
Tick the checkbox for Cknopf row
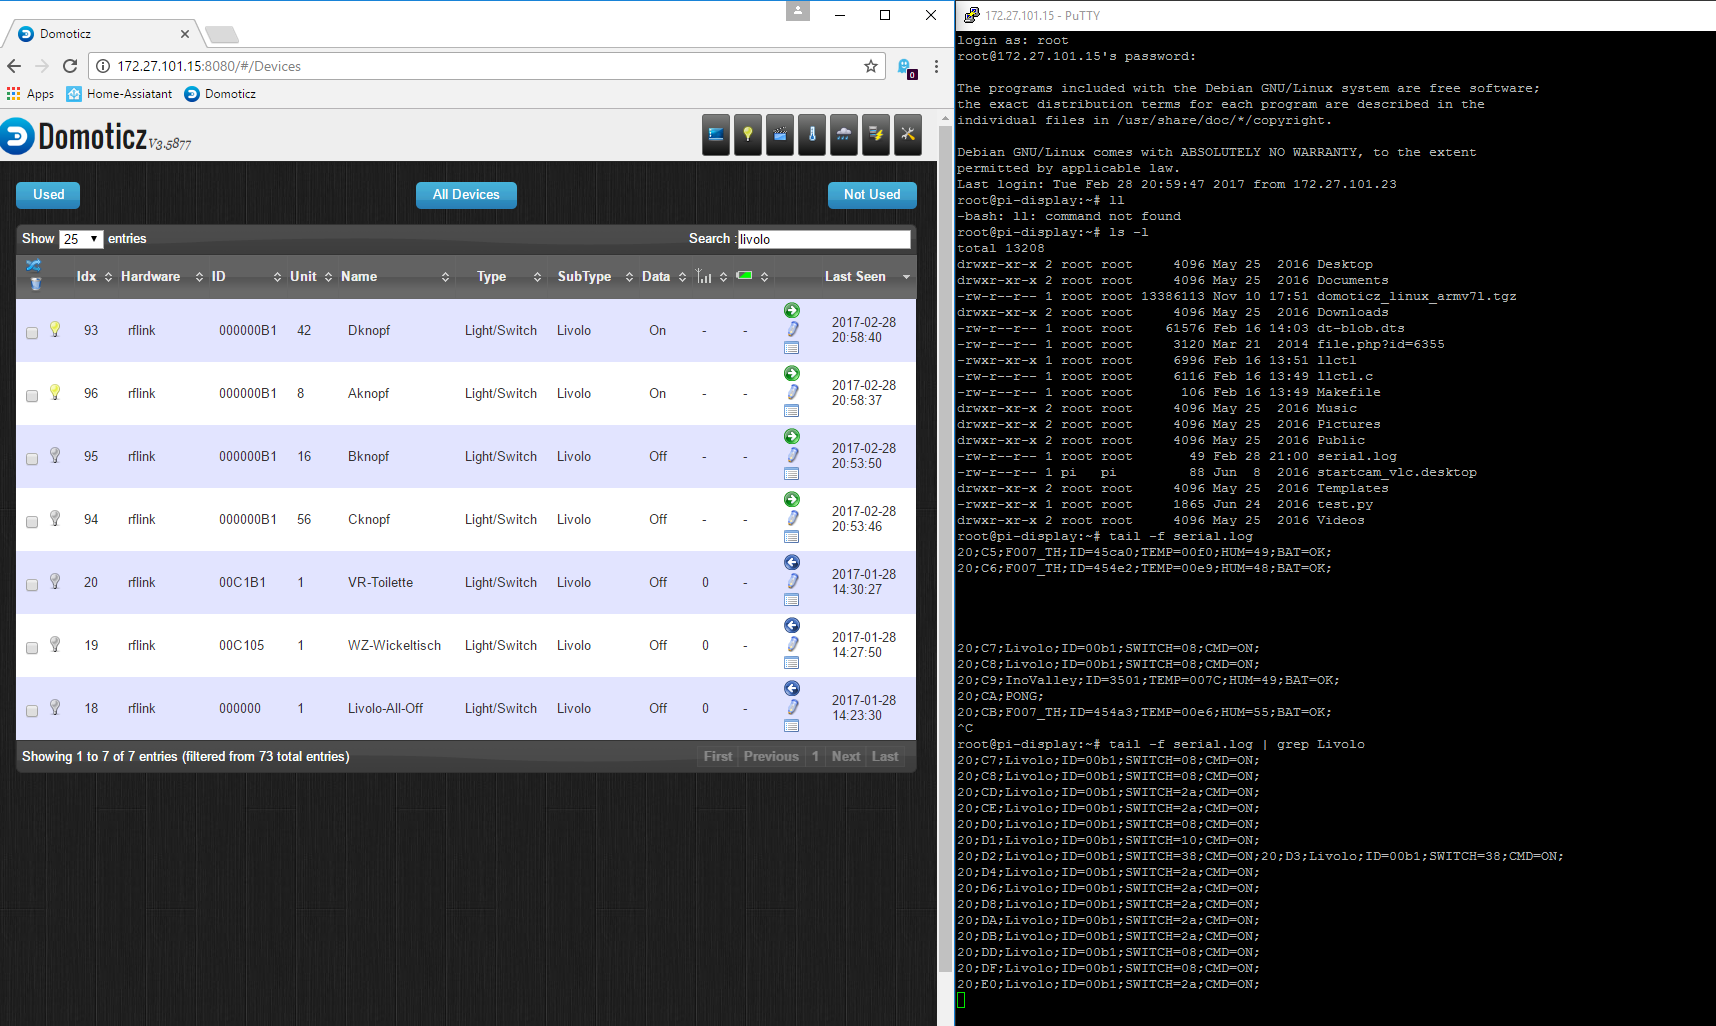coord(32,522)
